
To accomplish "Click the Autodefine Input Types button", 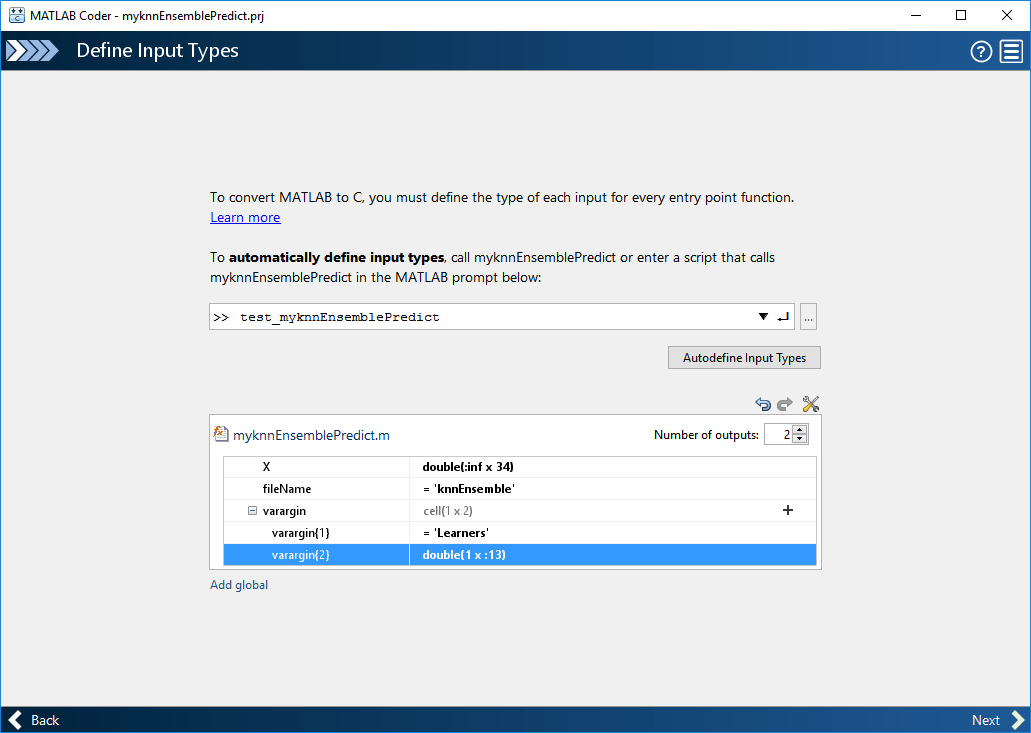I will coord(744,358).
